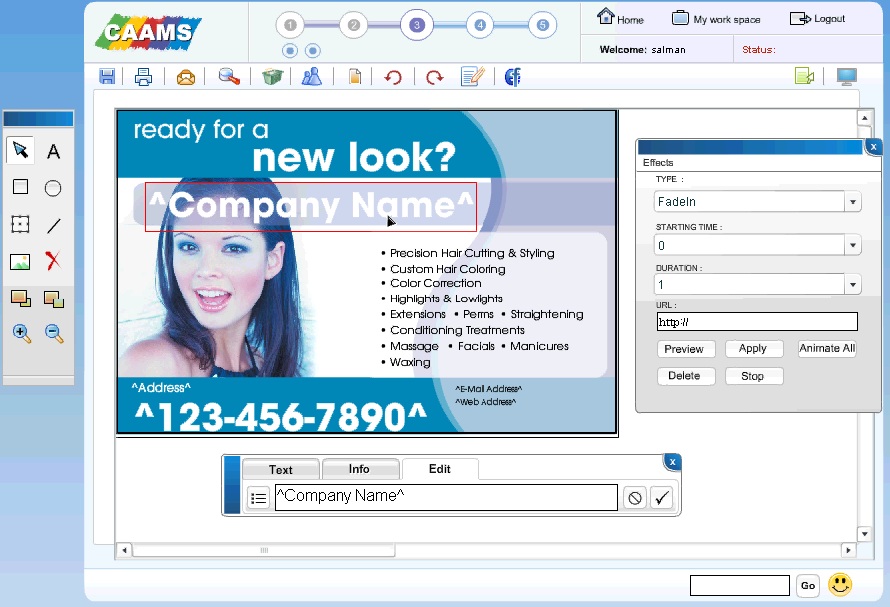Click the Print icon in toolbar
Viewport: 890px width, 607px height.
coord(143,77)
